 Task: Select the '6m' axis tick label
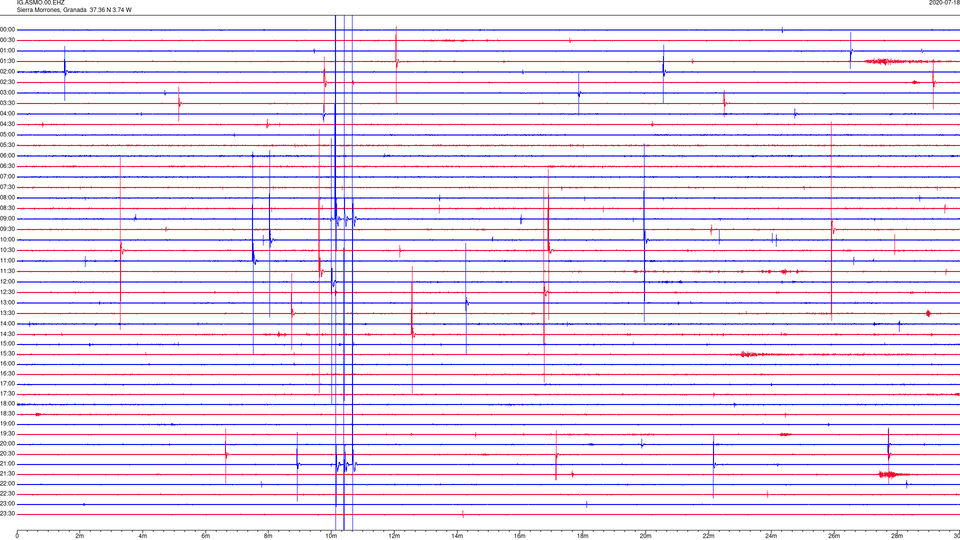206,536
